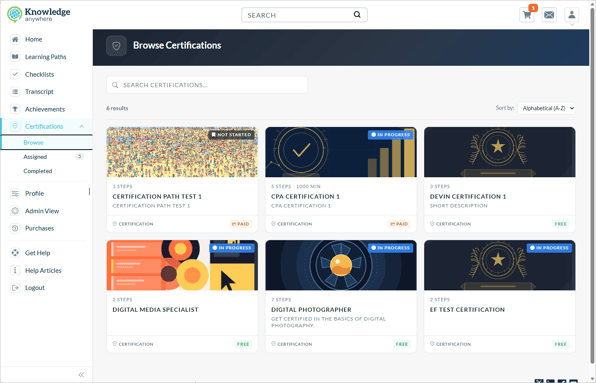Viewport: 596px width, 383px height.
Task: Select the Completed submenu item
Action: point(38,171)
